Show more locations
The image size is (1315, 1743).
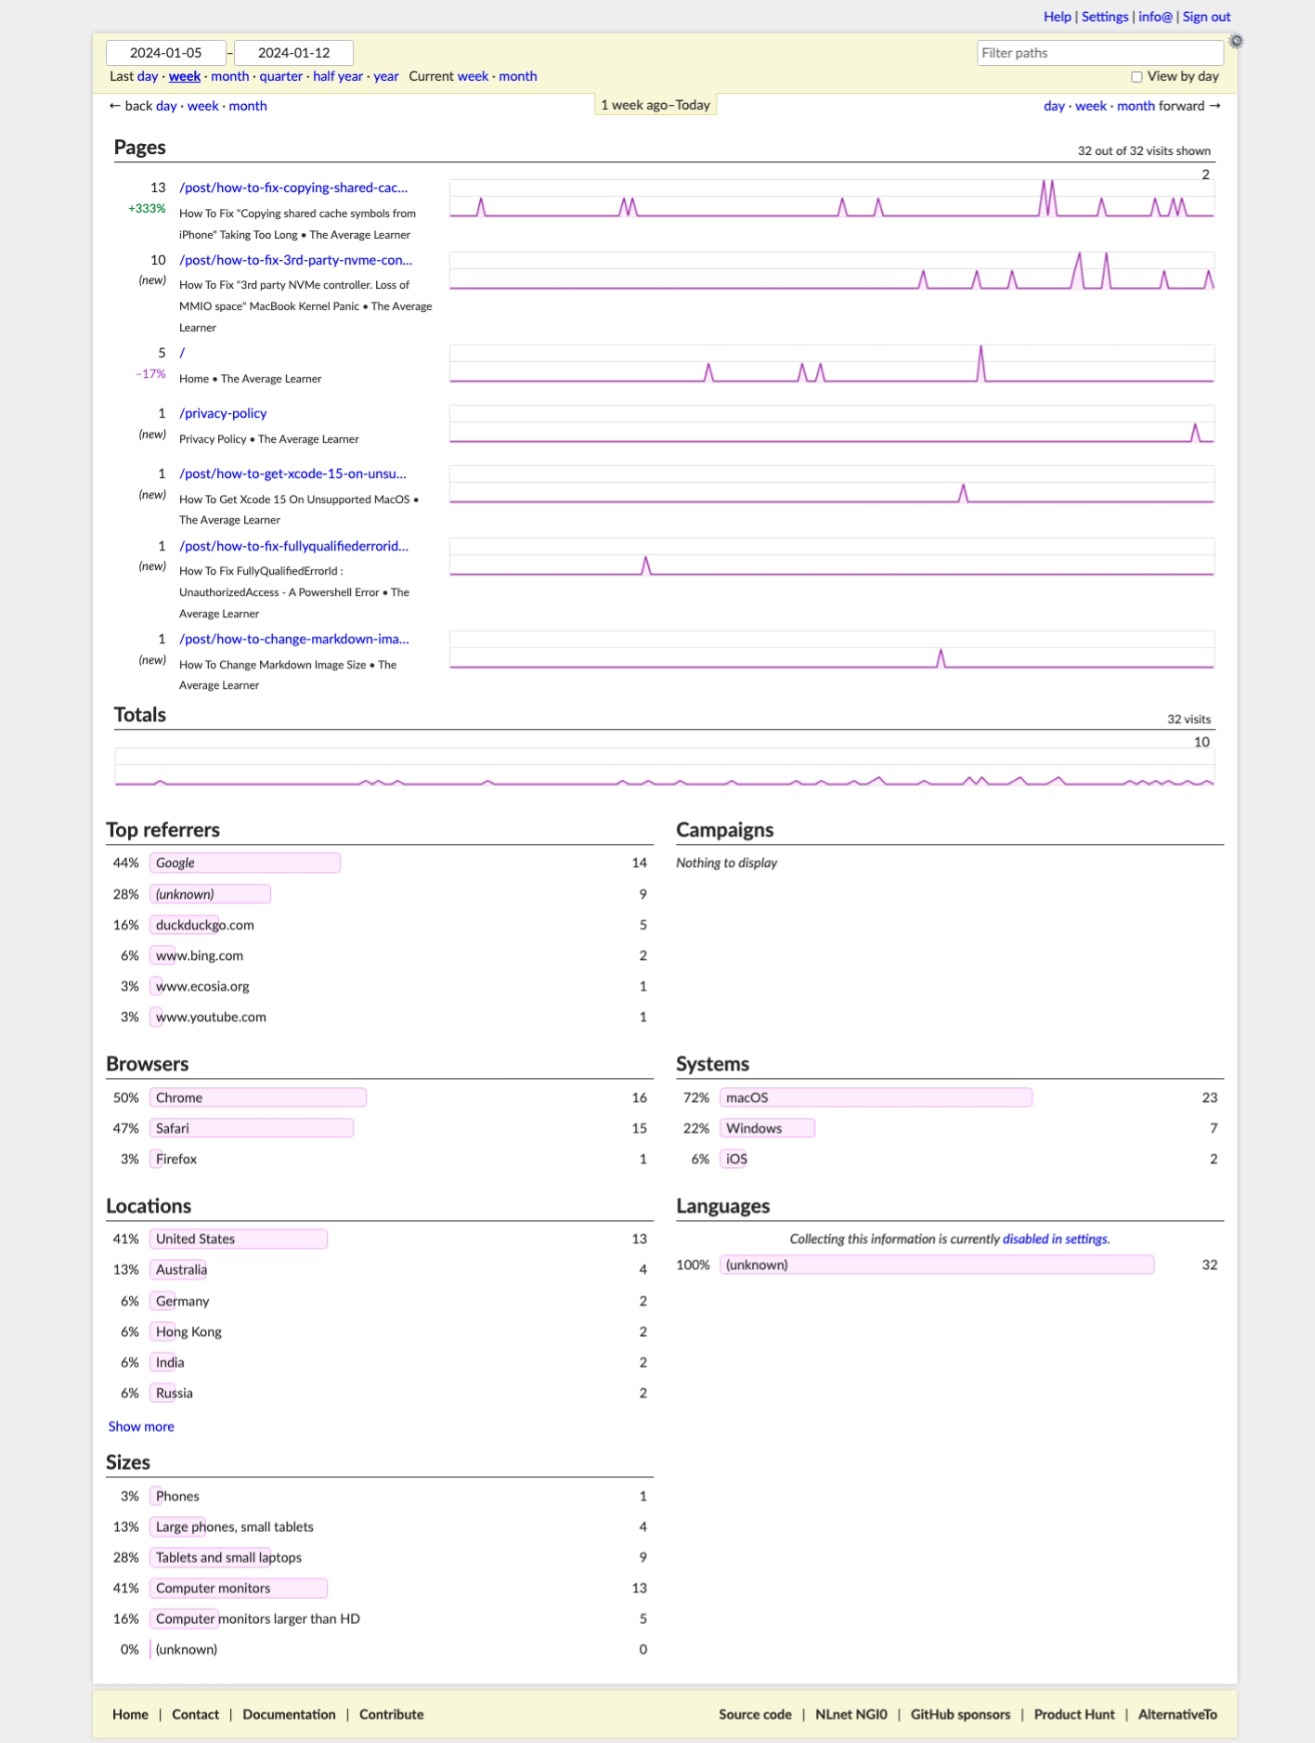click(141, 1427)
